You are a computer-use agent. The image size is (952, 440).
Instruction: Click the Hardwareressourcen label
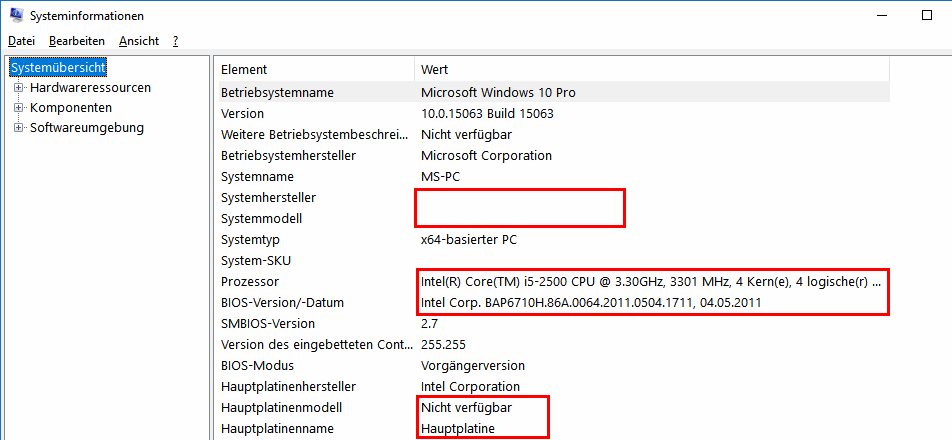tap(90, 87)
